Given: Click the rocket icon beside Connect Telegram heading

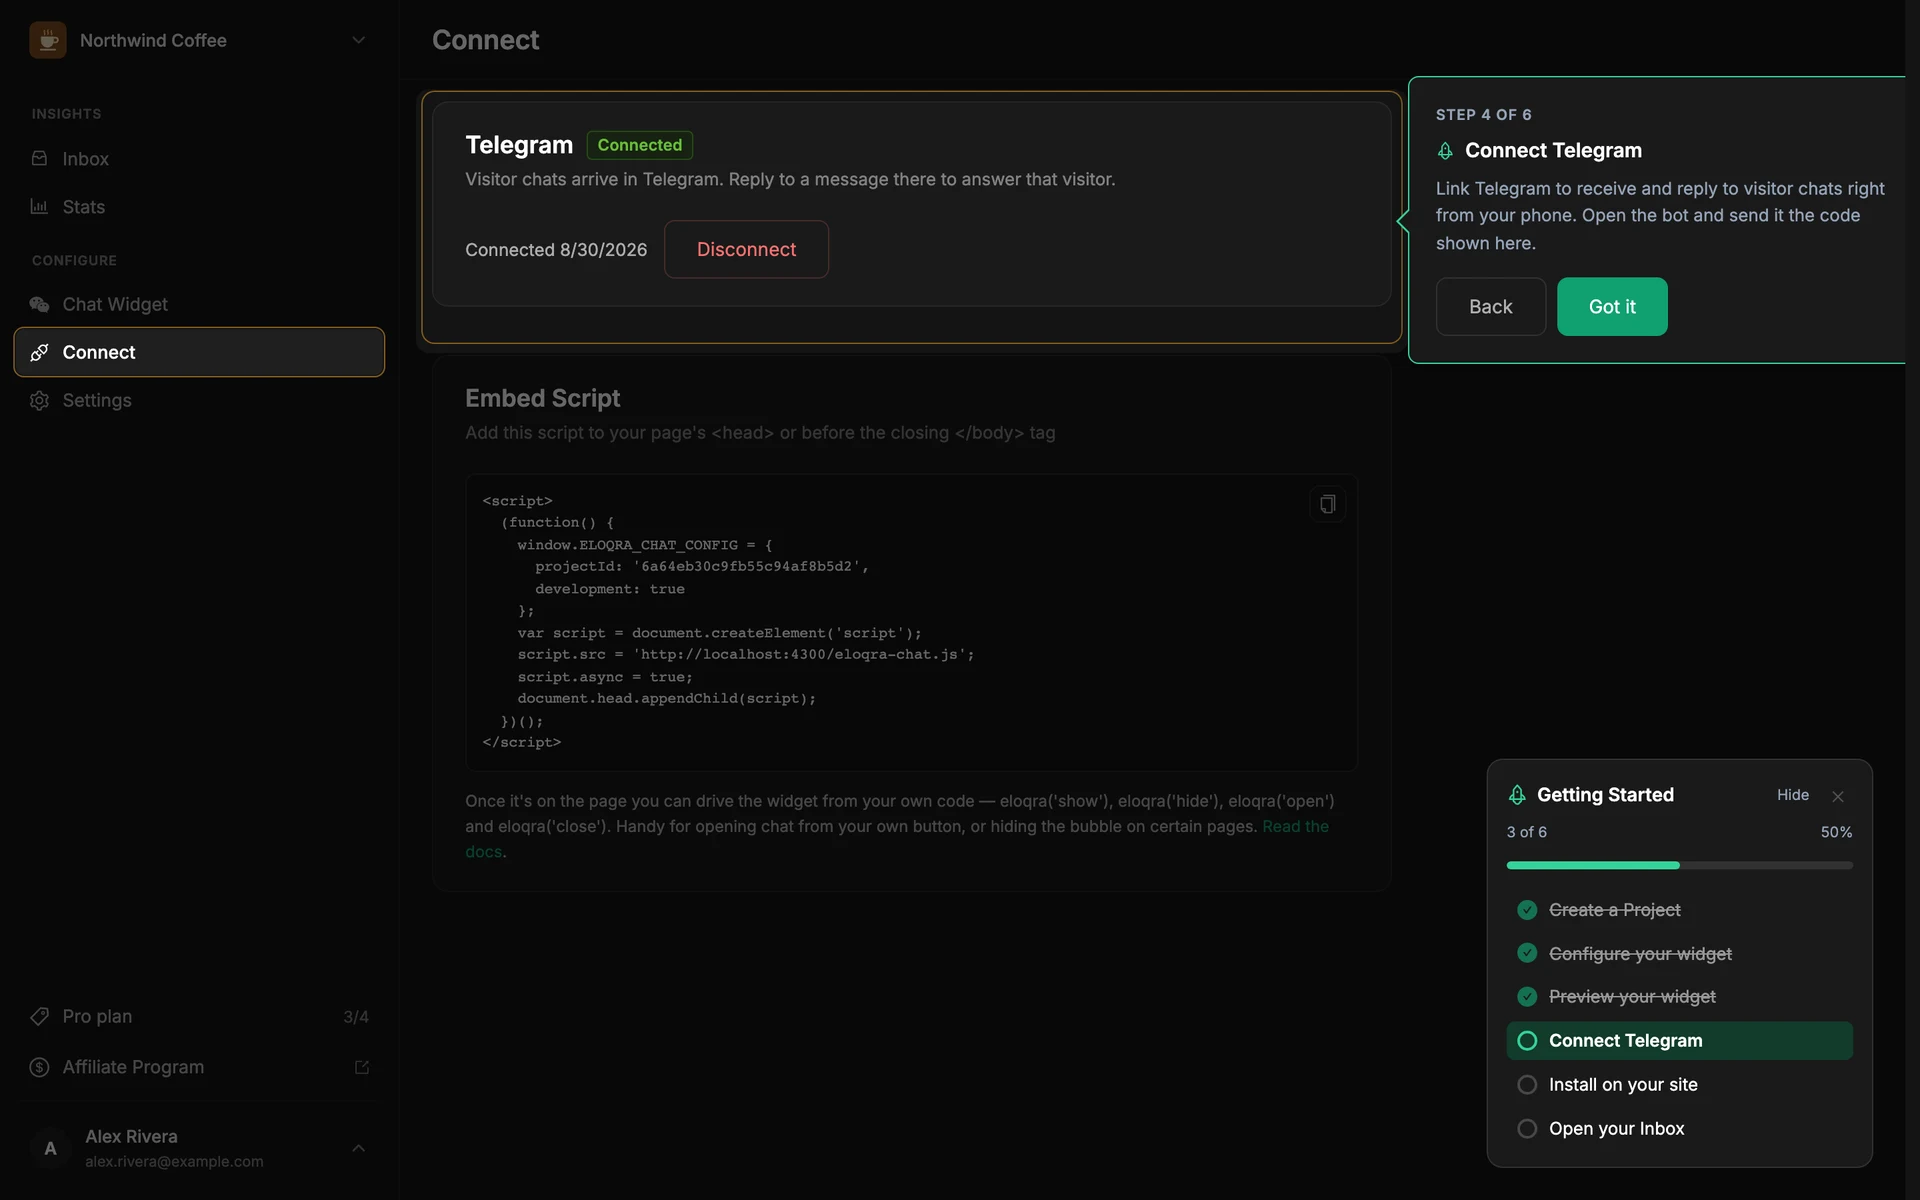Looking at the screenshot, I should 1445,151.
